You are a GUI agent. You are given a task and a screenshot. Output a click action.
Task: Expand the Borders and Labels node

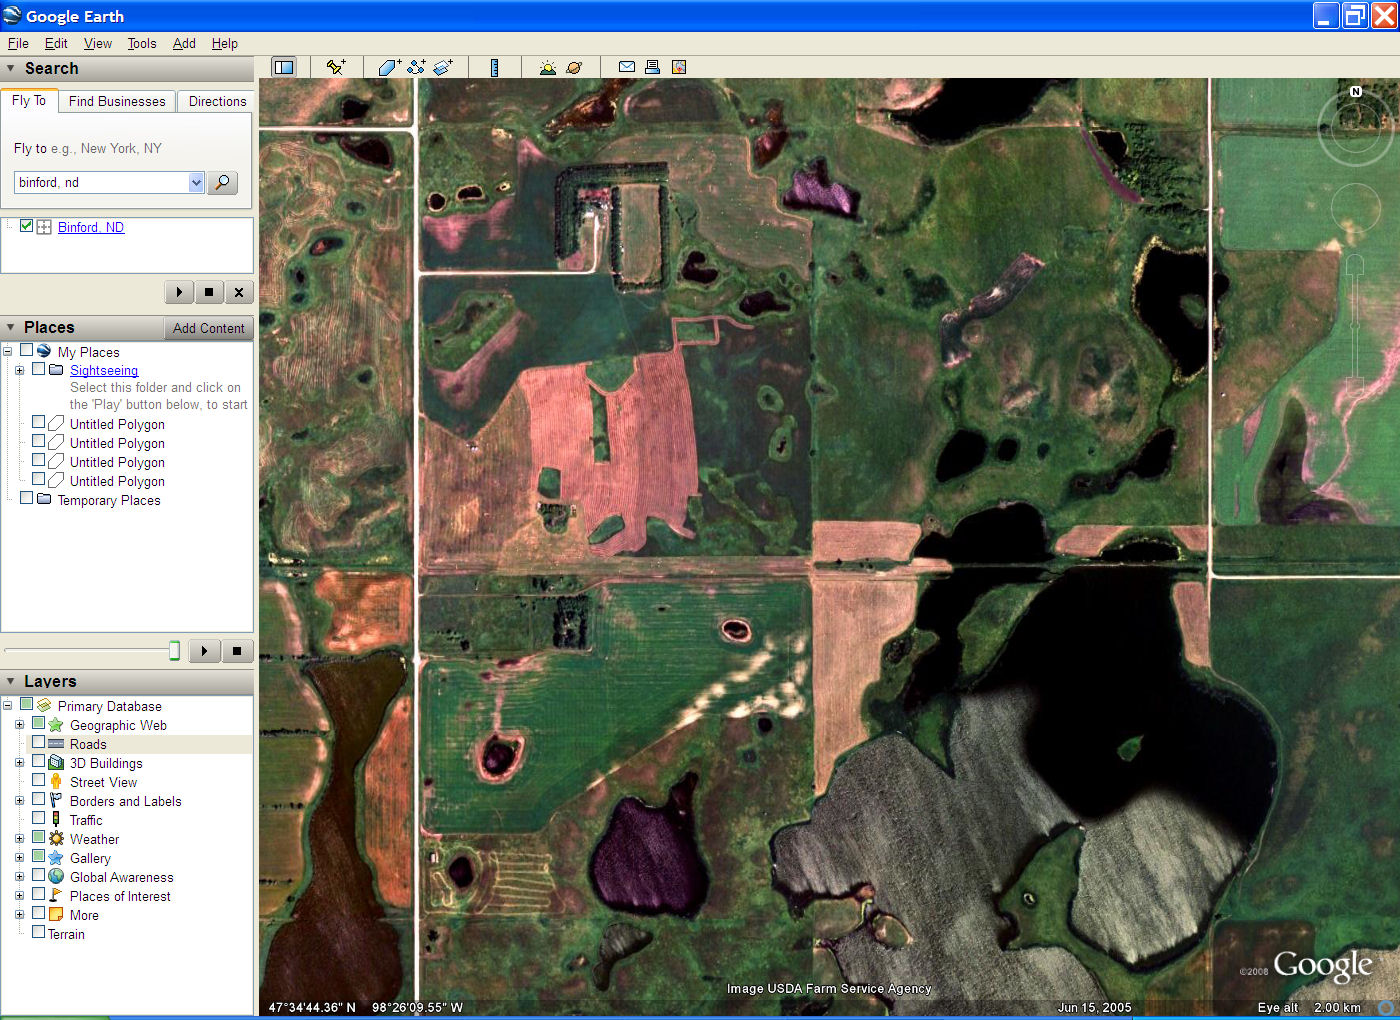[19, 801]
